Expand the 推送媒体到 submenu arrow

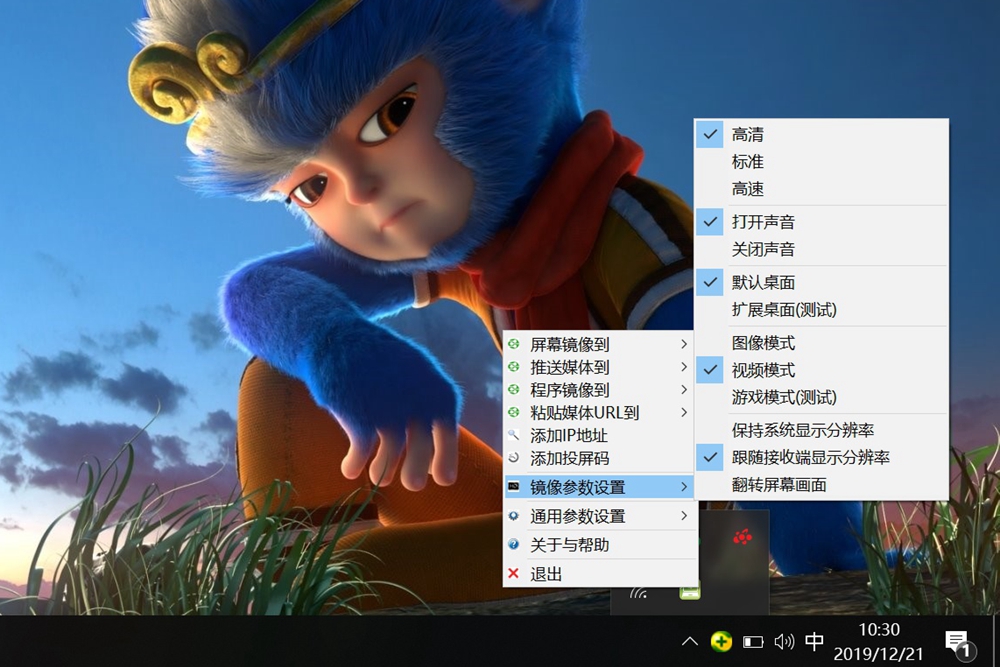684,367
